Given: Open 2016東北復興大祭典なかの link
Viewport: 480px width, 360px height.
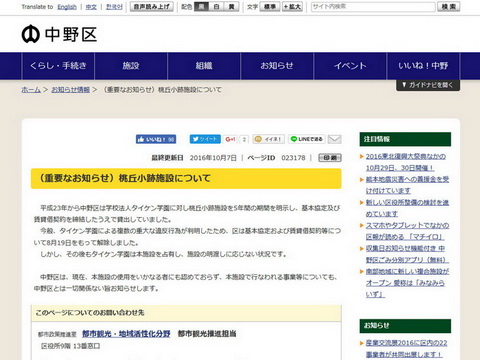Looking at the screenshot, I should click(406, 162).
